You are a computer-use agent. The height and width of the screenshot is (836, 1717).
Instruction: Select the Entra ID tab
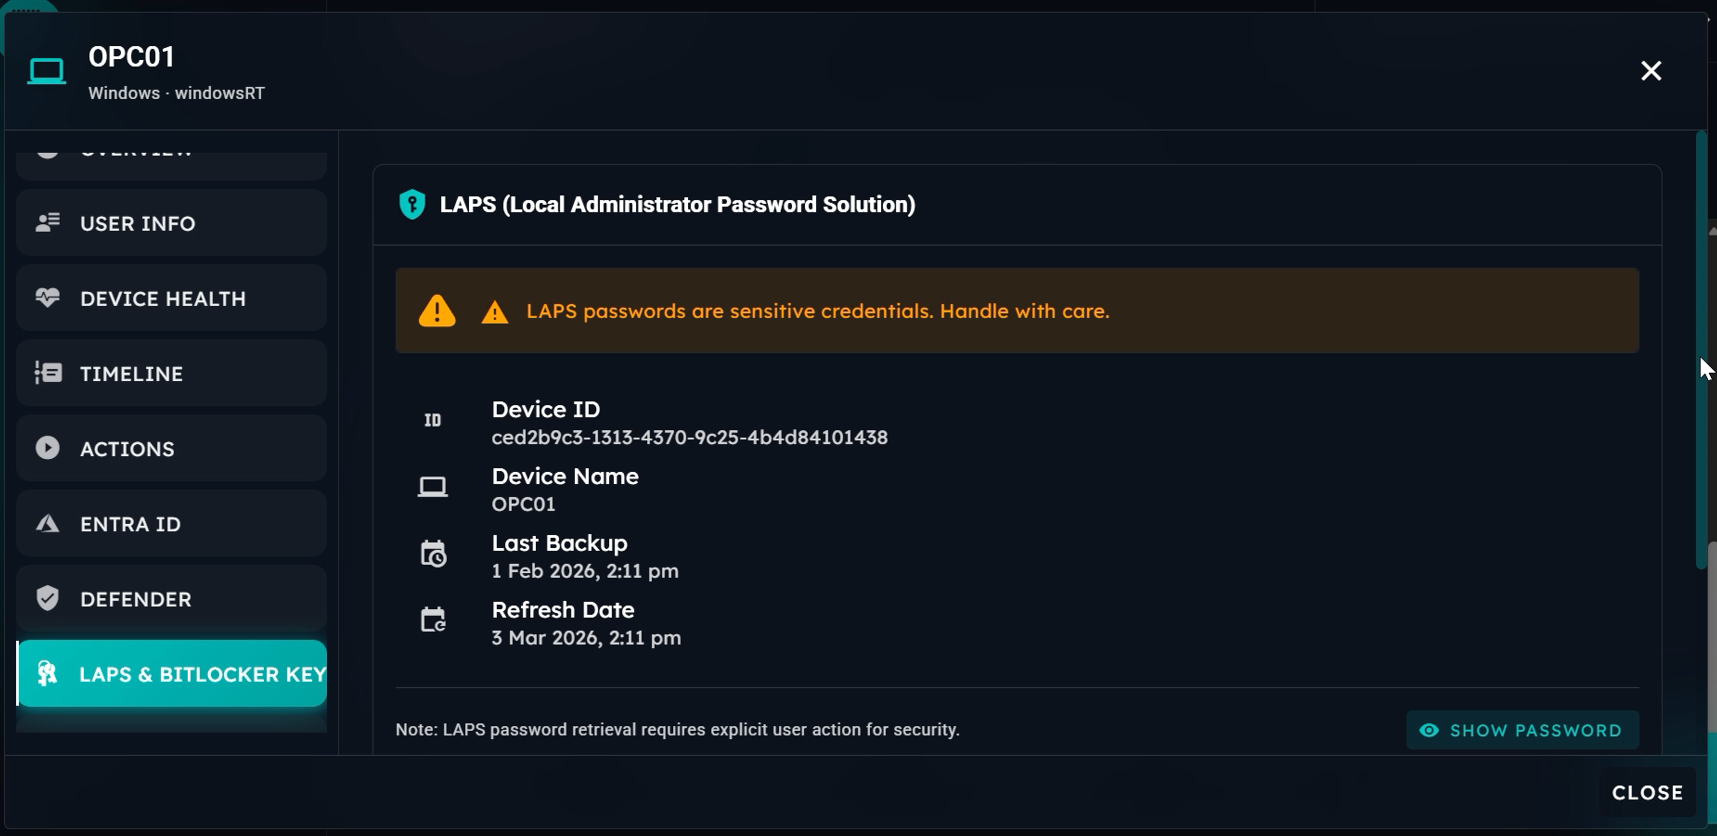tap(171, 524)
